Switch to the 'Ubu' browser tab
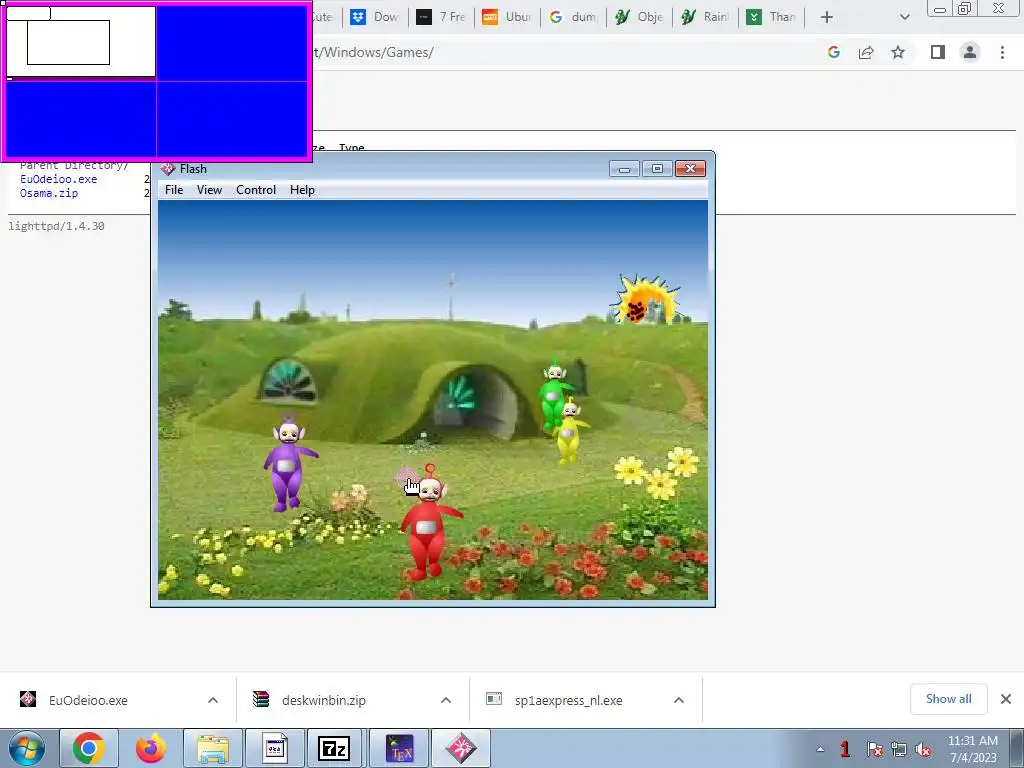Viewport: 1024px width, 768px height. coord(507,17)
